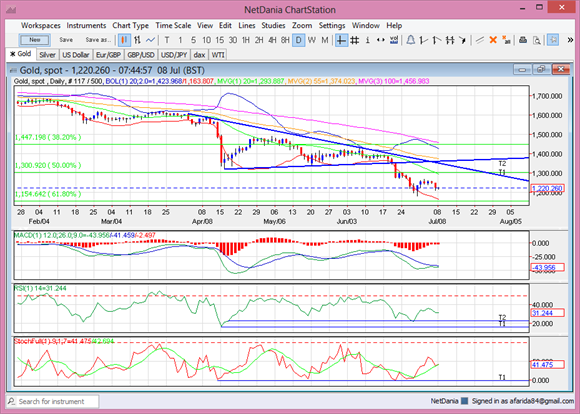Image resolution: width=580 pixels, height=414 pixels.
Task: Click the info 'i' toolbar icon
Action: pos(367,40)
